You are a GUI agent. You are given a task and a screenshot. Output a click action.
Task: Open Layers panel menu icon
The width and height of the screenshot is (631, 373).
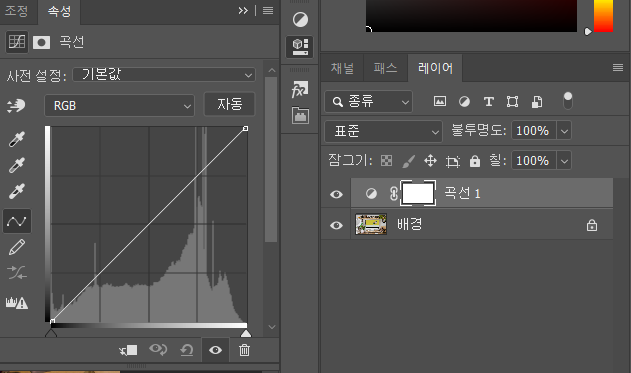(618, 68)
